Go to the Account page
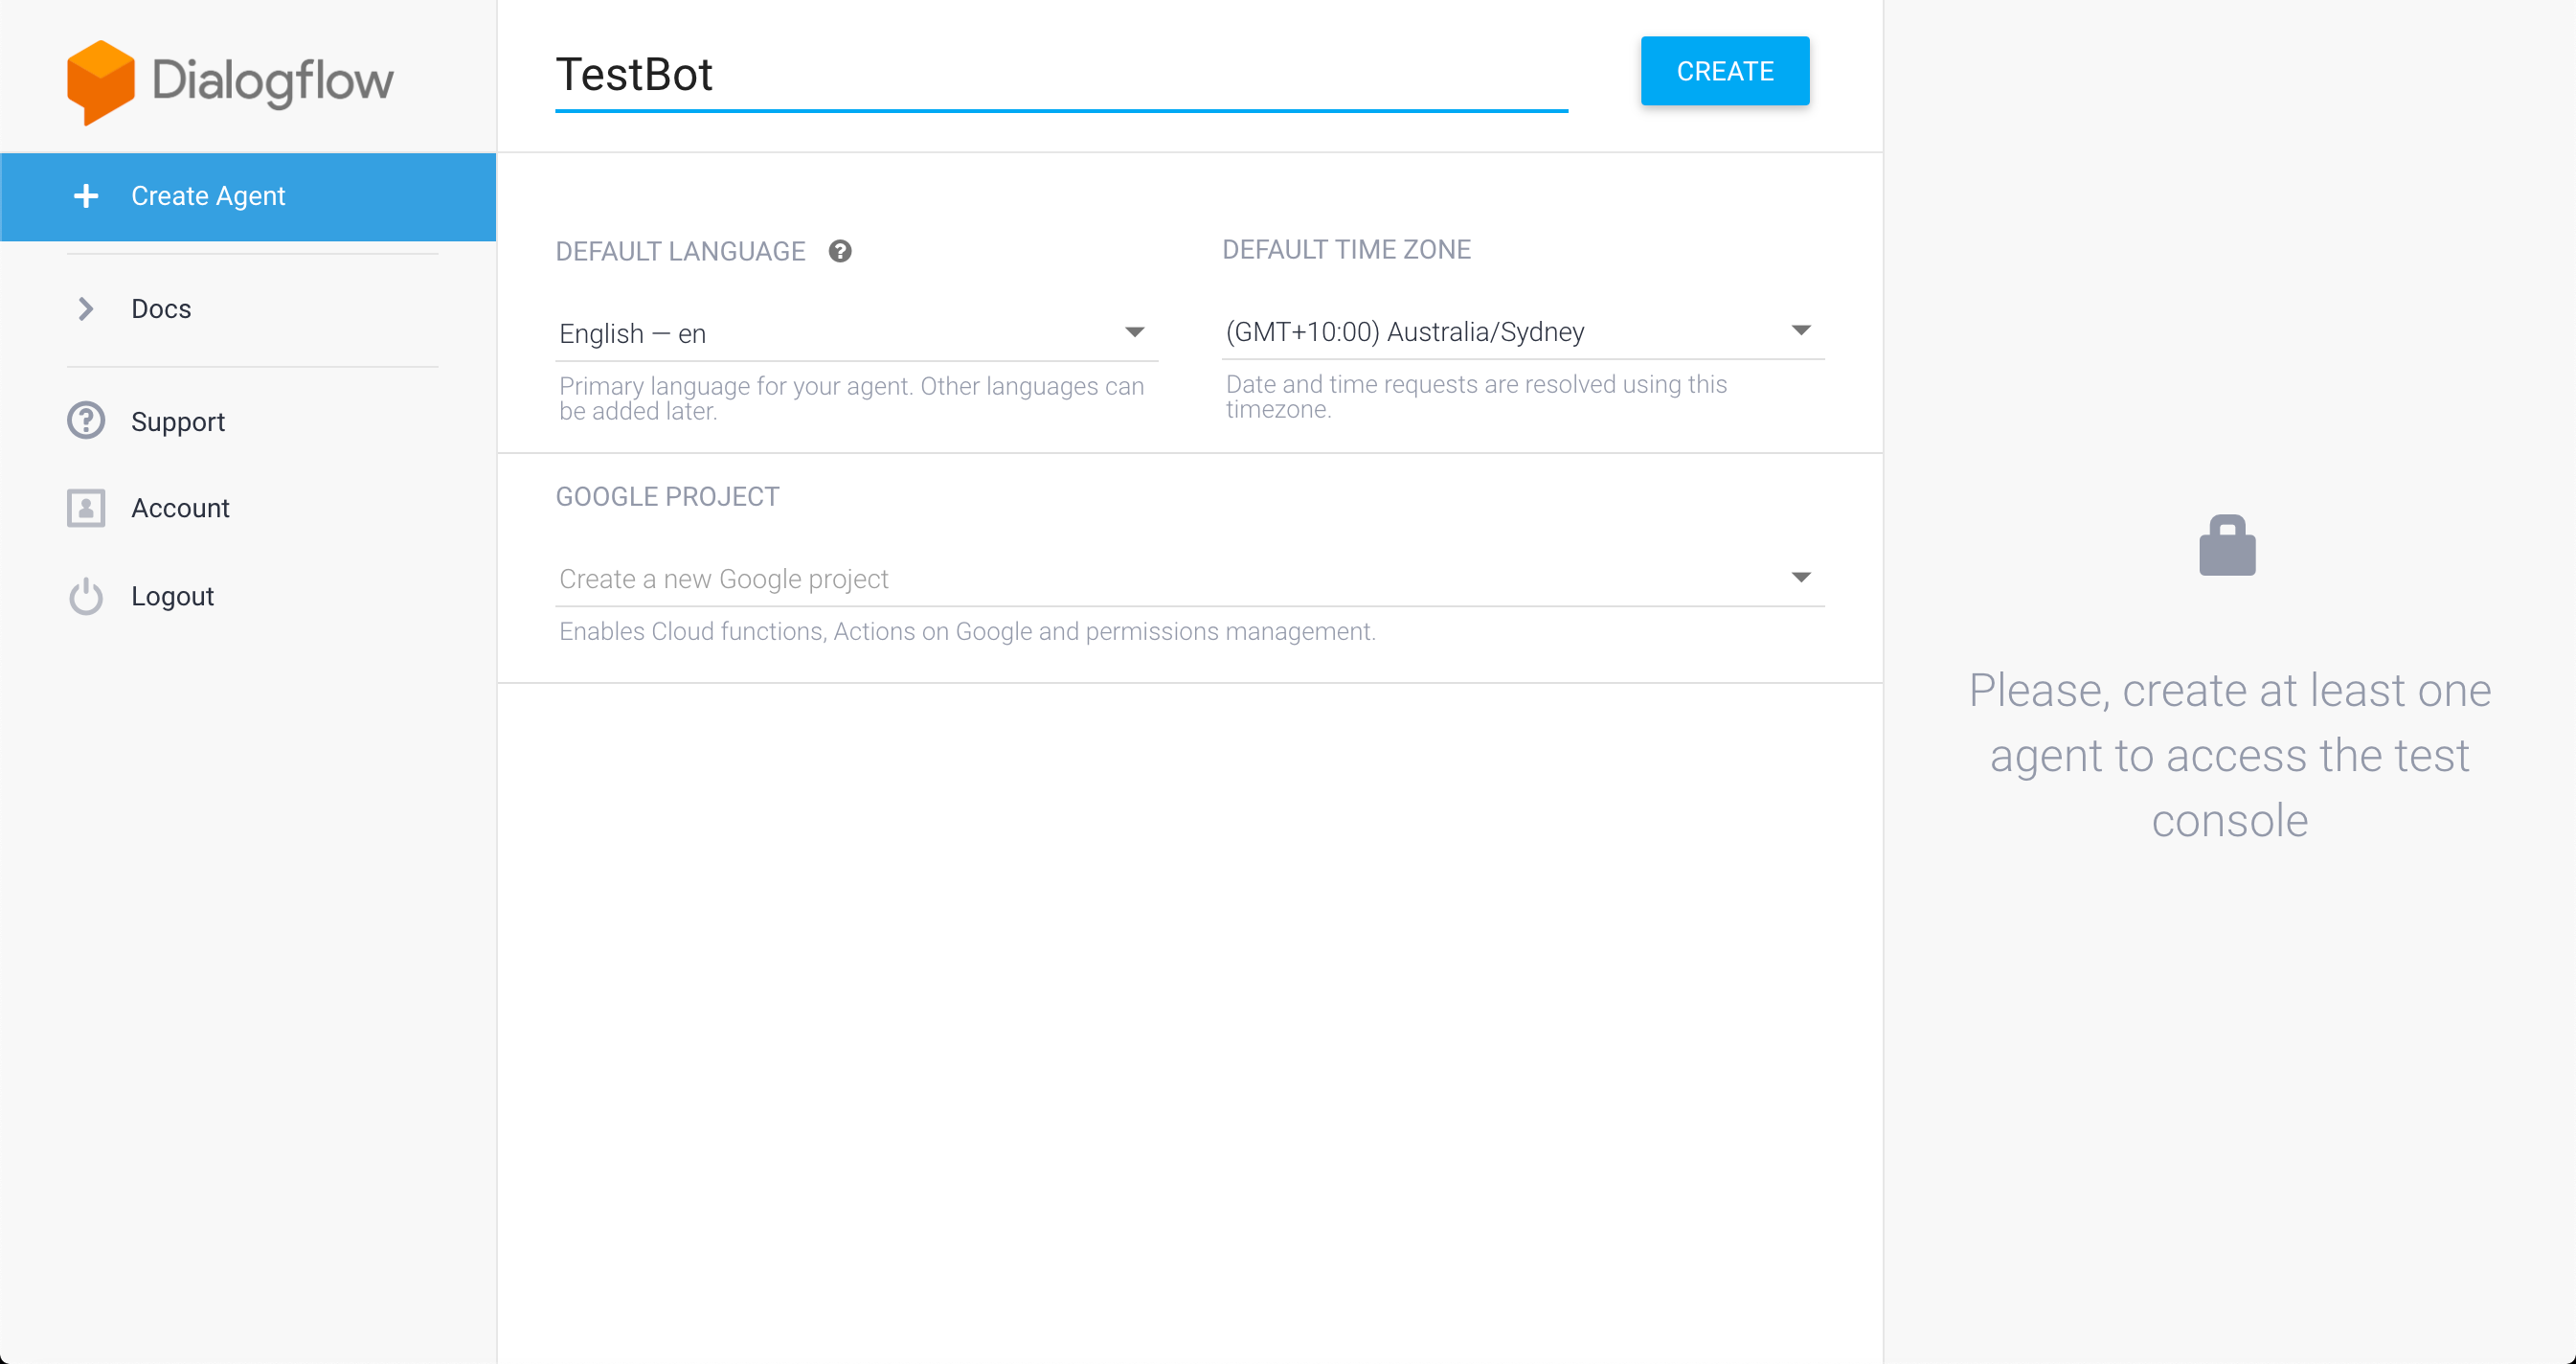The width and height of the screenshot is (2576, 1364). [180, 508]
